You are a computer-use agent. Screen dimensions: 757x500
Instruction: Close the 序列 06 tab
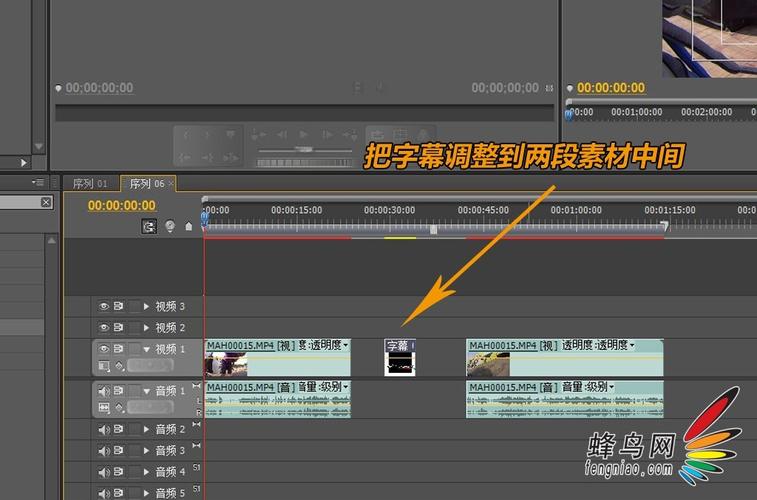(171, 183)
